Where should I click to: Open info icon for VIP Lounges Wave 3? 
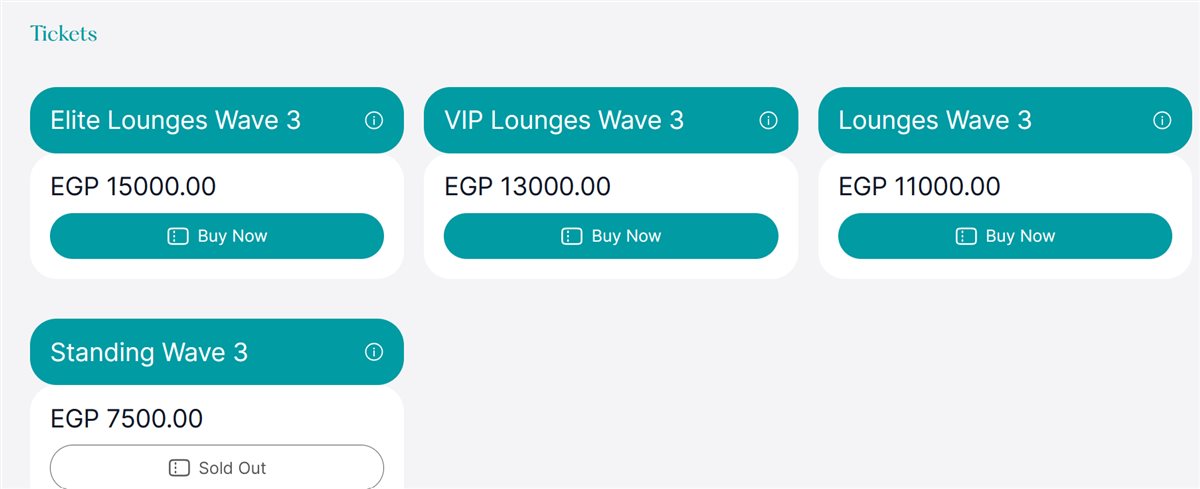768,121
